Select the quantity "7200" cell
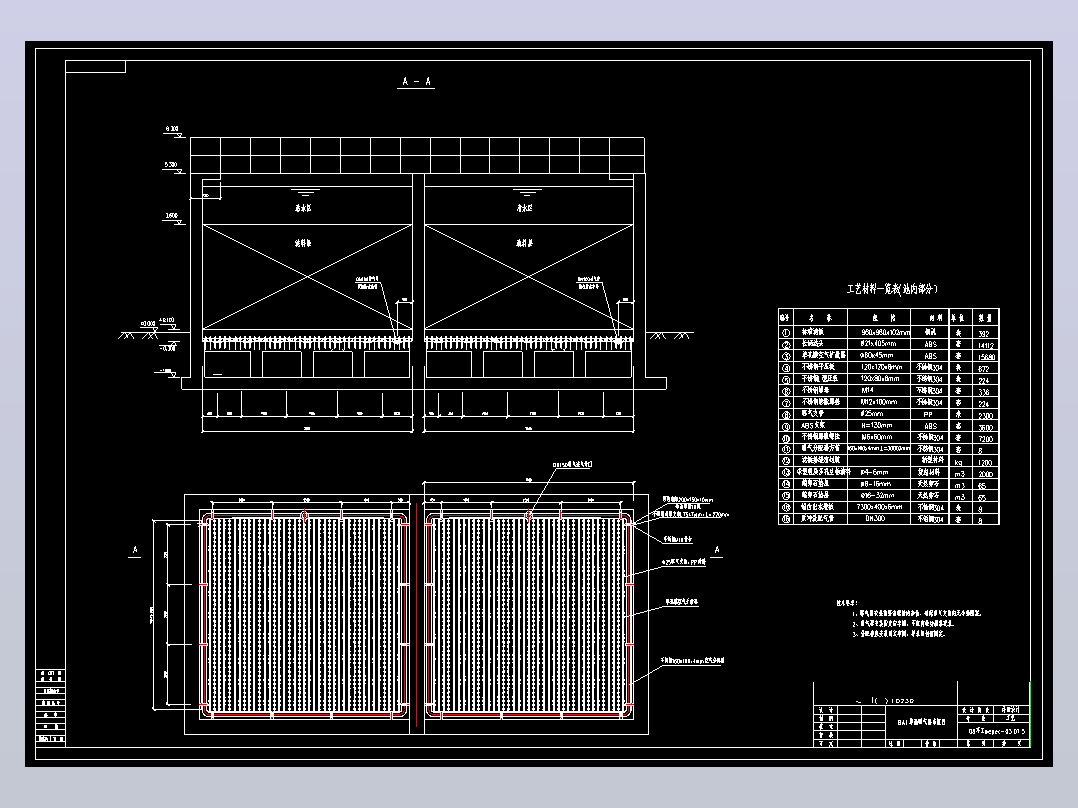Screen dimensions: 1078x808 [x=984, y=439]
